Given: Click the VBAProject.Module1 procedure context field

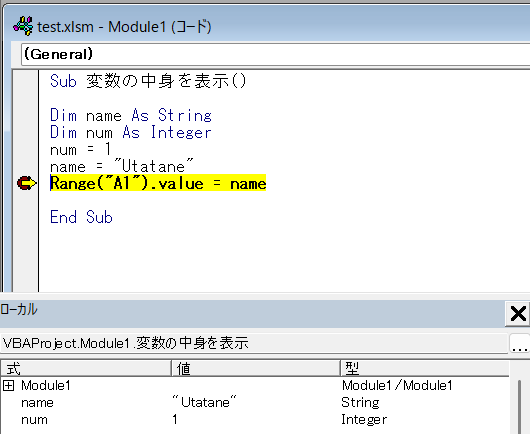Looking at the screenshot, I should 254,343.
